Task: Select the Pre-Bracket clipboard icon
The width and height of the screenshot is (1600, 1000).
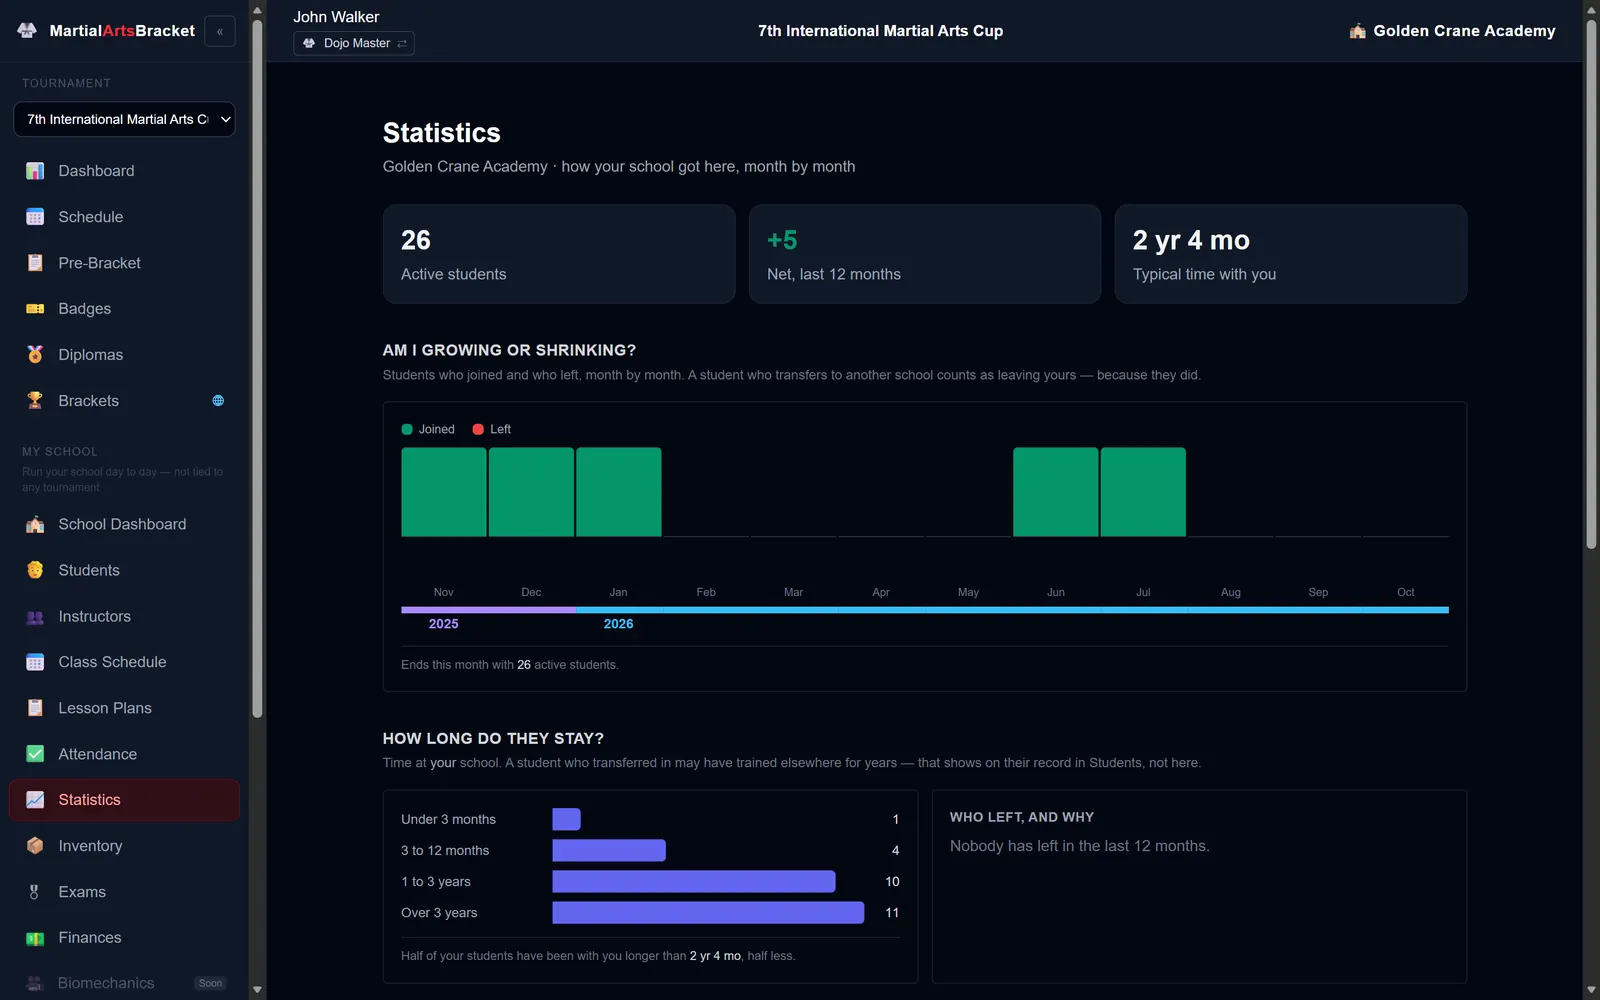Action: pos(35,263)
